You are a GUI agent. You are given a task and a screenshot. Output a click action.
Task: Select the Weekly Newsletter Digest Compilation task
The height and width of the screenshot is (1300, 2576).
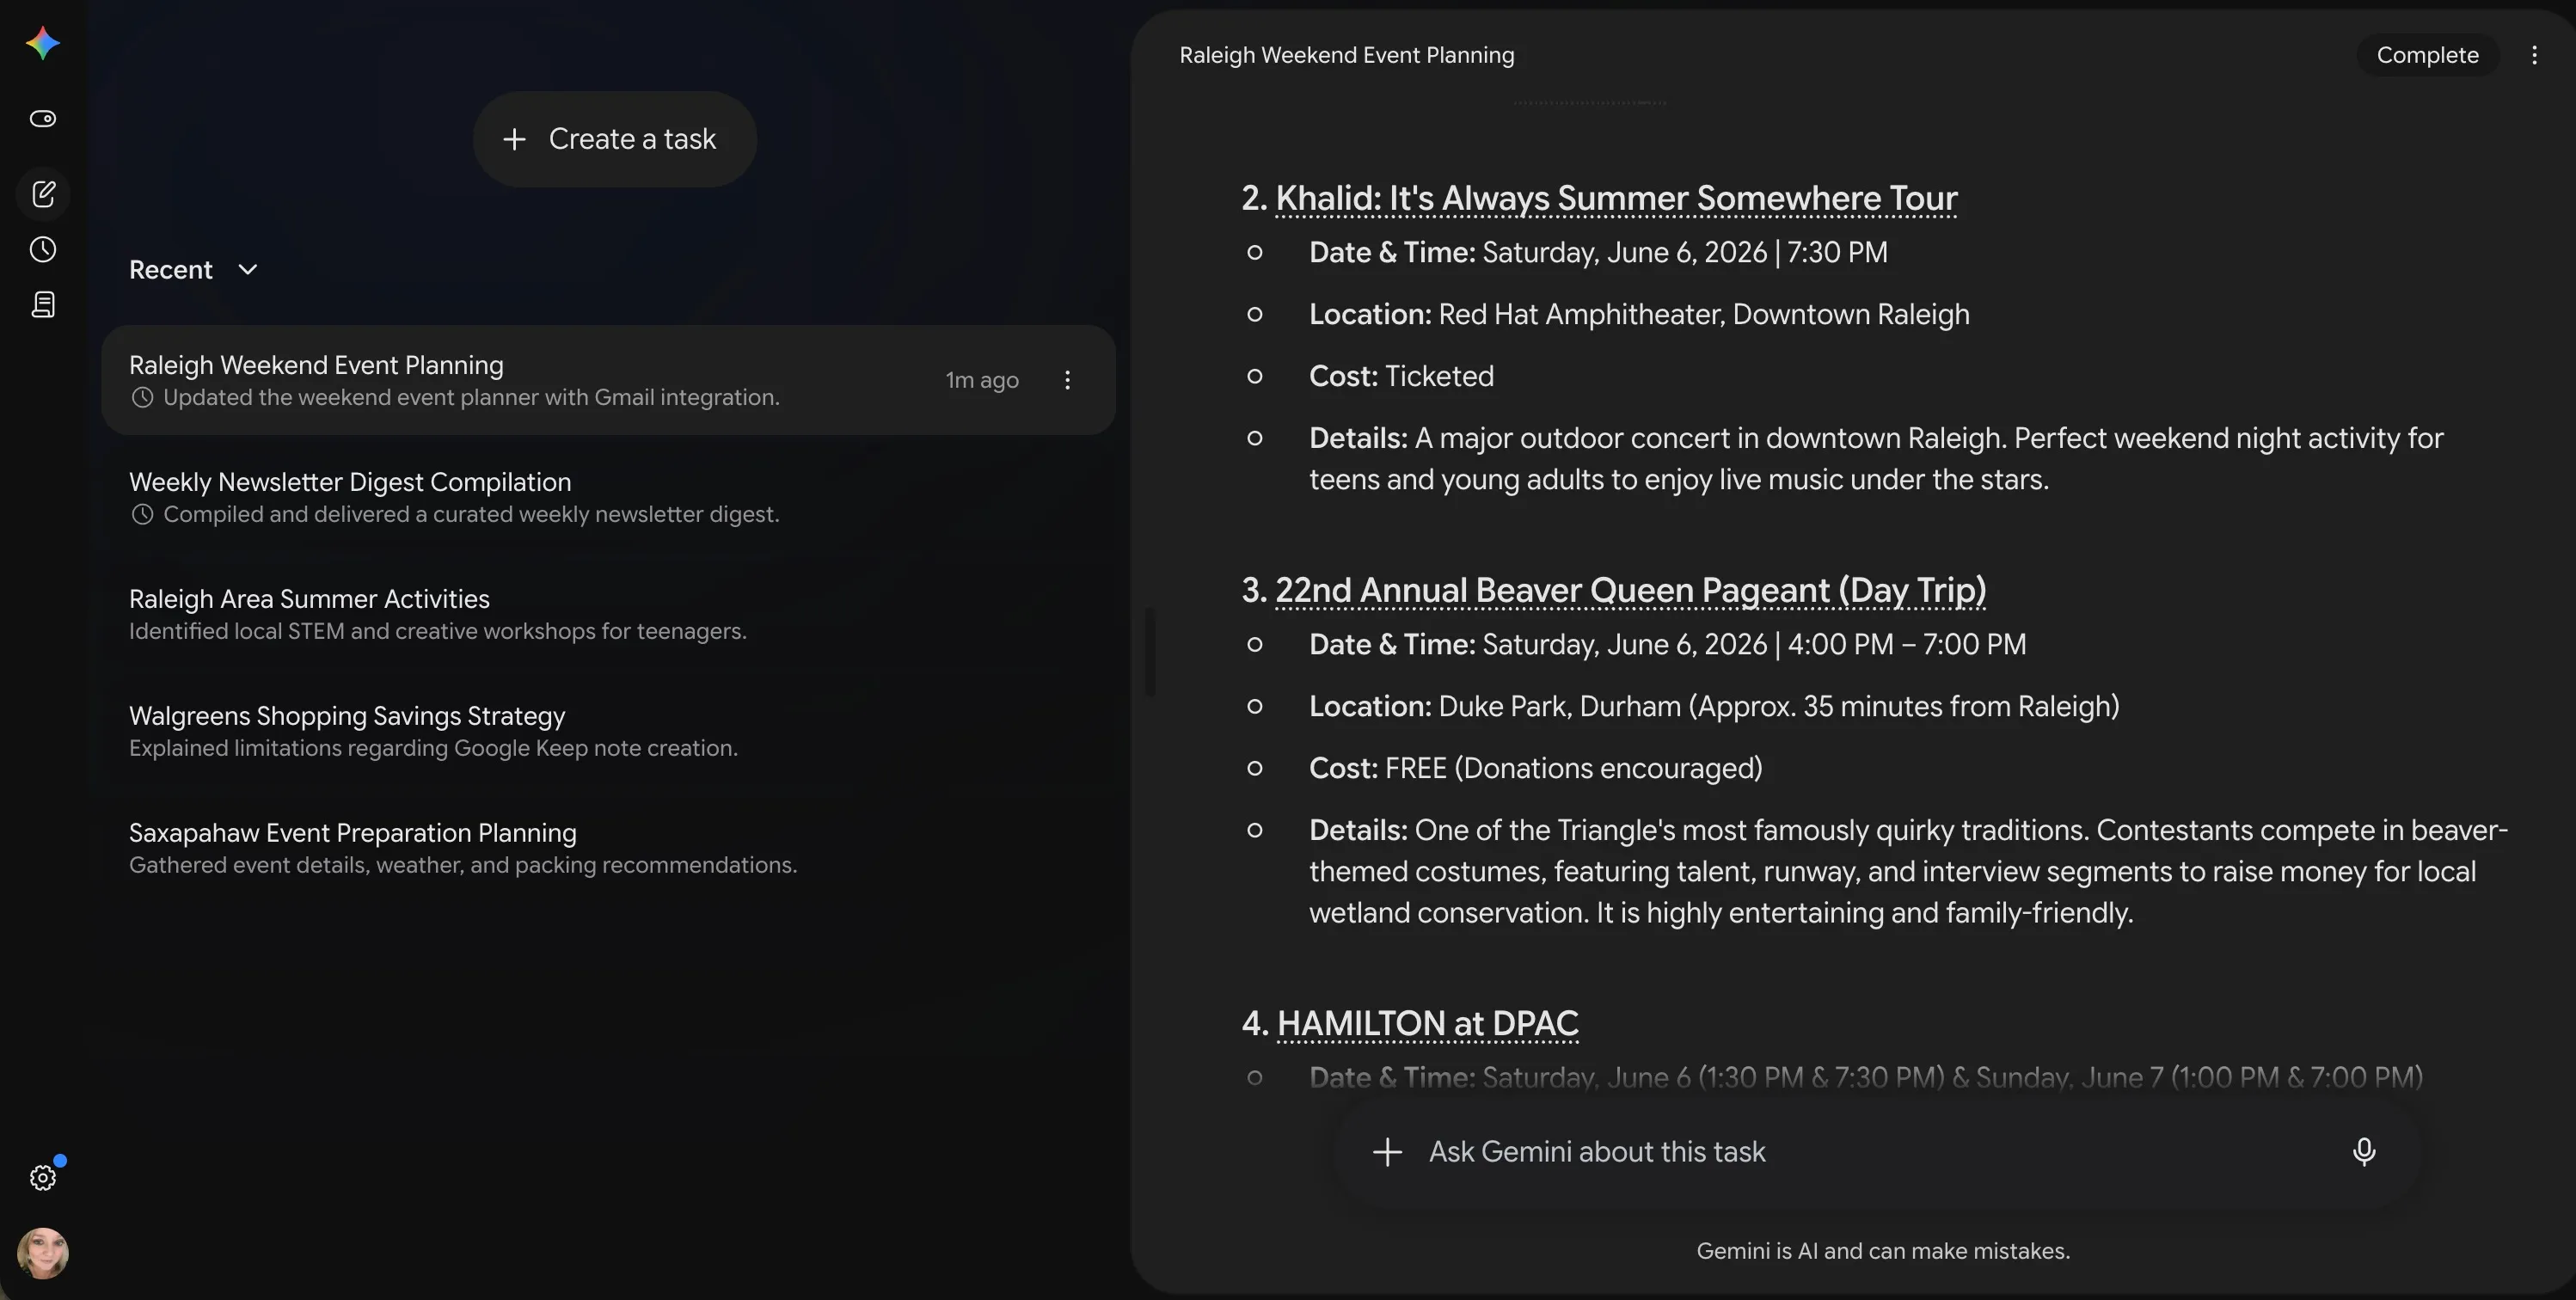pos(608,497)
